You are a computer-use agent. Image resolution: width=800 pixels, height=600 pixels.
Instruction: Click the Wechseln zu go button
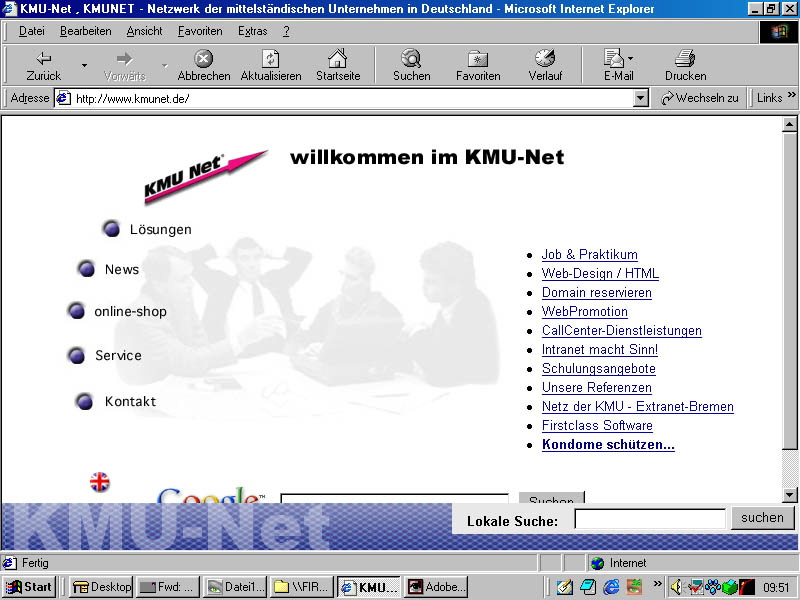point(699,98)
